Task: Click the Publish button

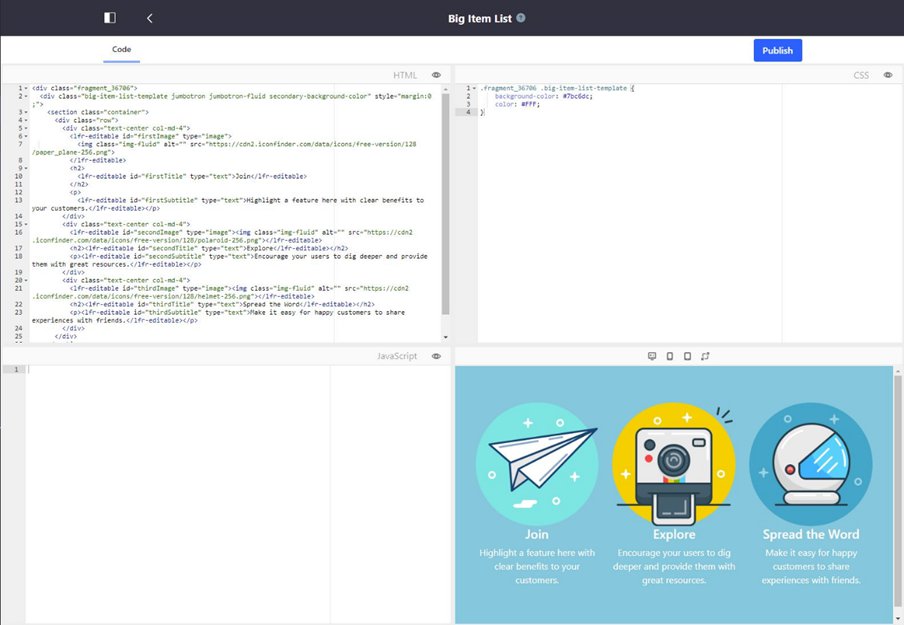Action: click(x=777, y=50)
